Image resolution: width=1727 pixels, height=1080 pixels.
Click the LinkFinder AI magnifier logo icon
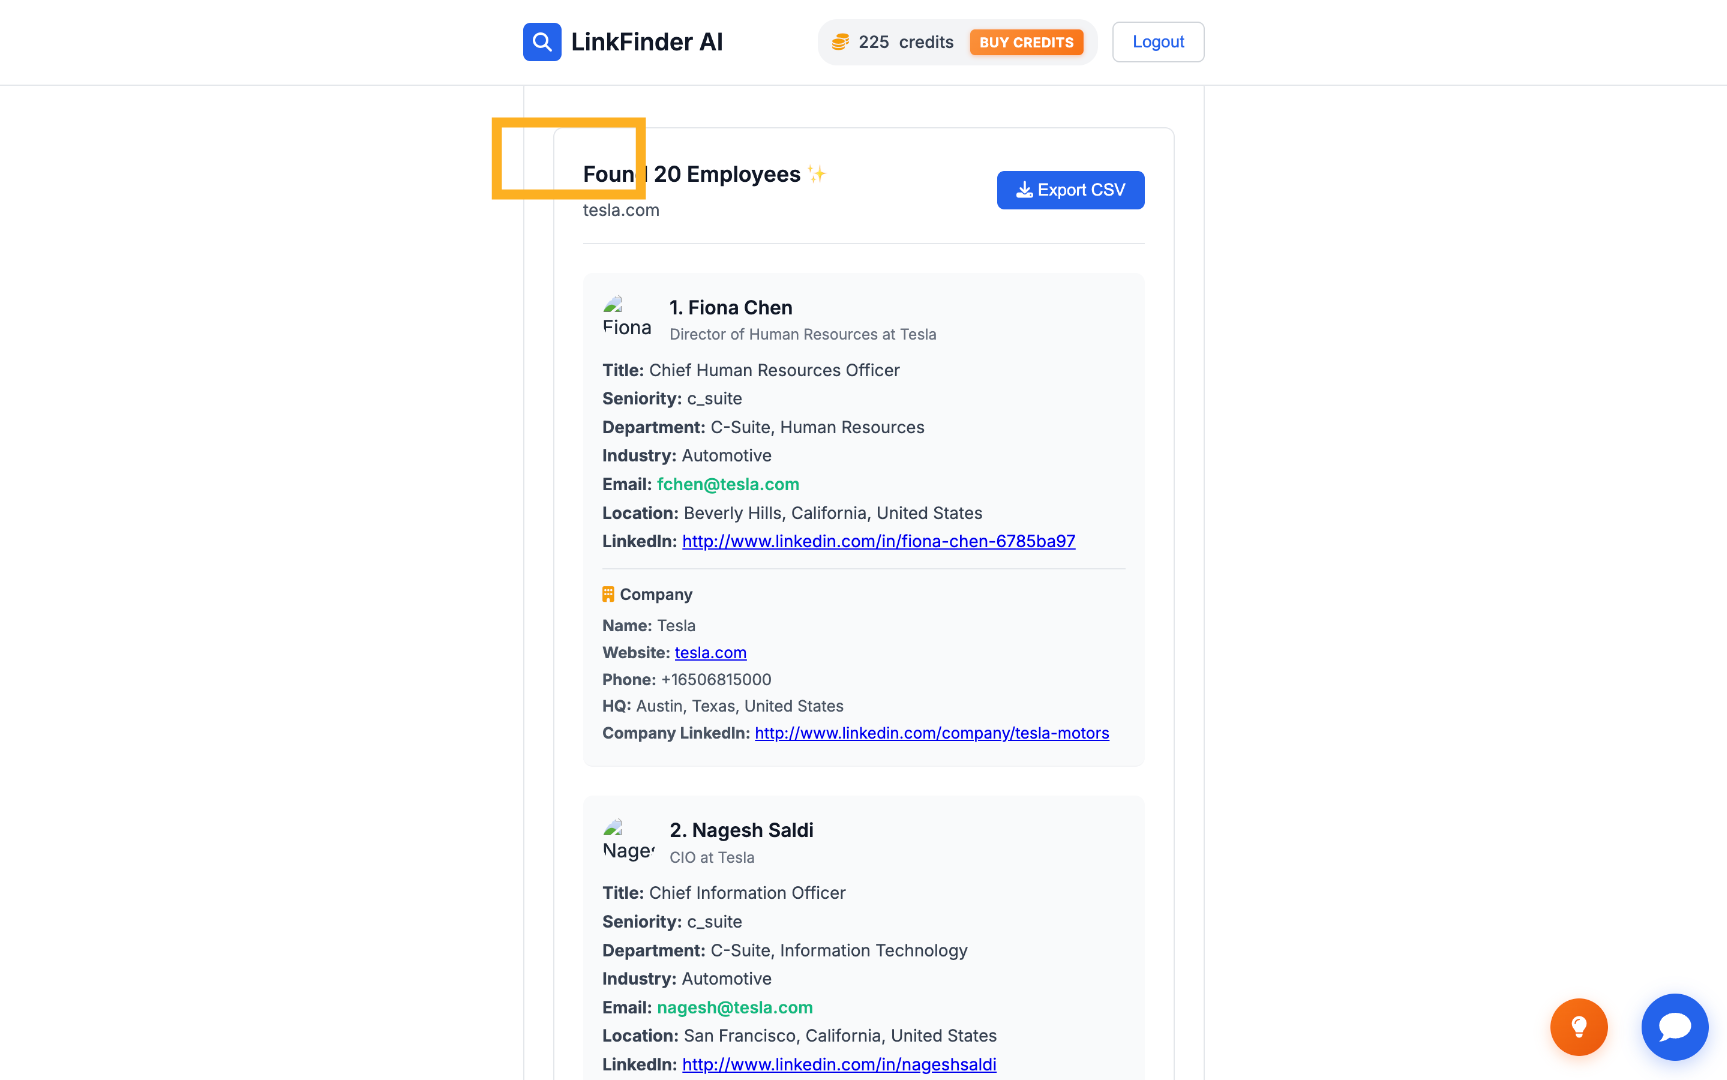[x=542, y=42]
